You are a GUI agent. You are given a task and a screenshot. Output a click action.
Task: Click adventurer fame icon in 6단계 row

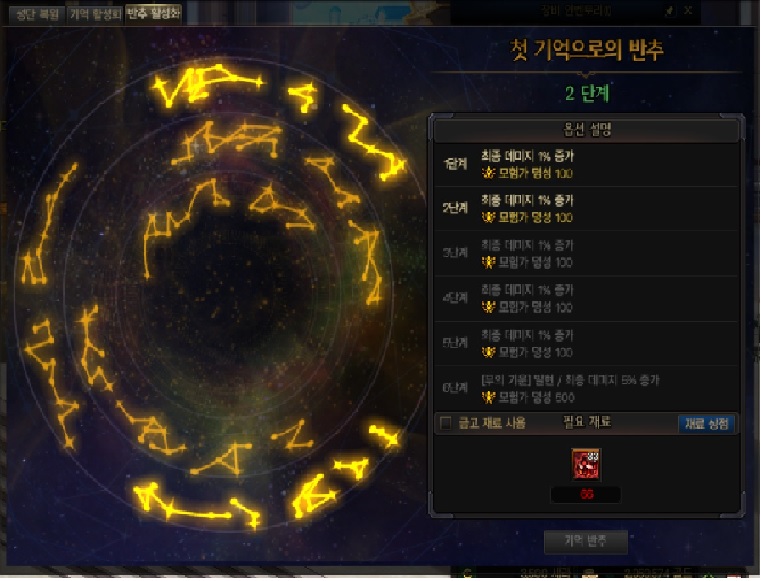click(x=488, y=398)
